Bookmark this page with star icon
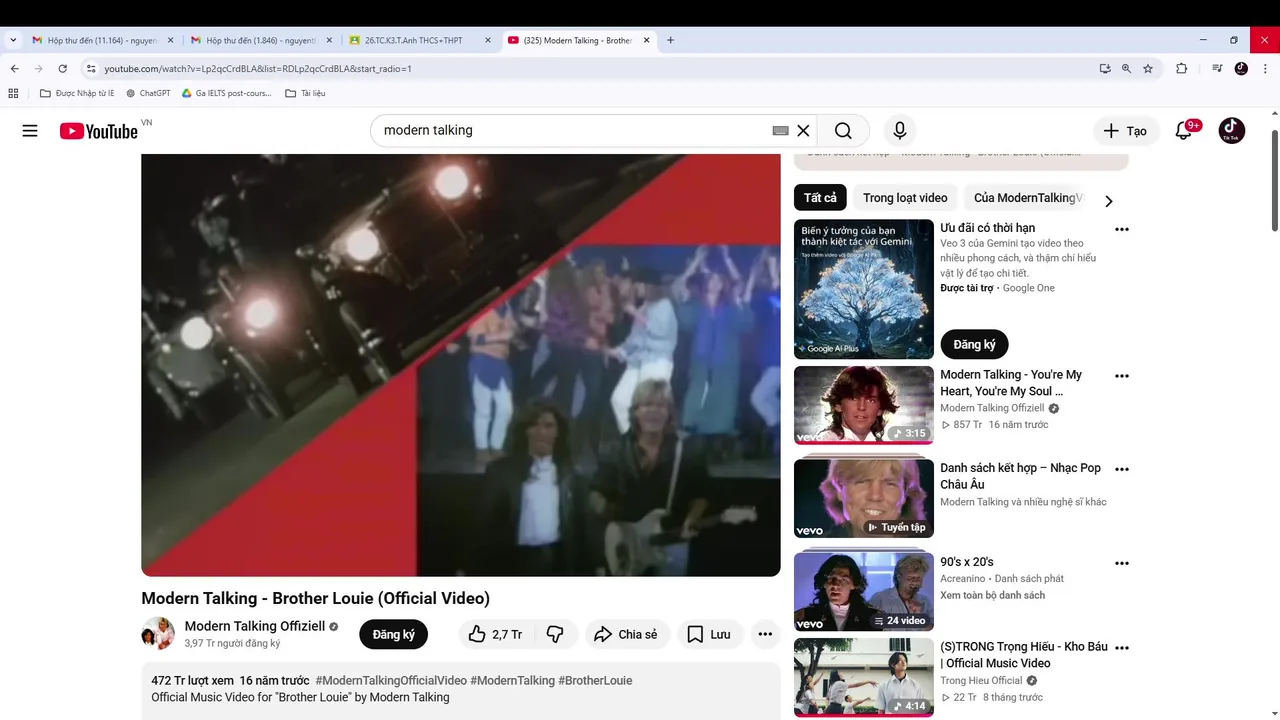 (1148, 69)
